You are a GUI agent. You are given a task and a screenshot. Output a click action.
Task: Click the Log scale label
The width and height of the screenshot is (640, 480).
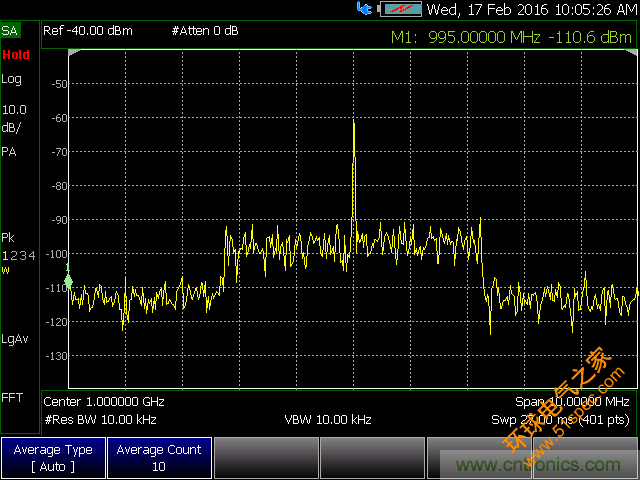click(11, 80)
